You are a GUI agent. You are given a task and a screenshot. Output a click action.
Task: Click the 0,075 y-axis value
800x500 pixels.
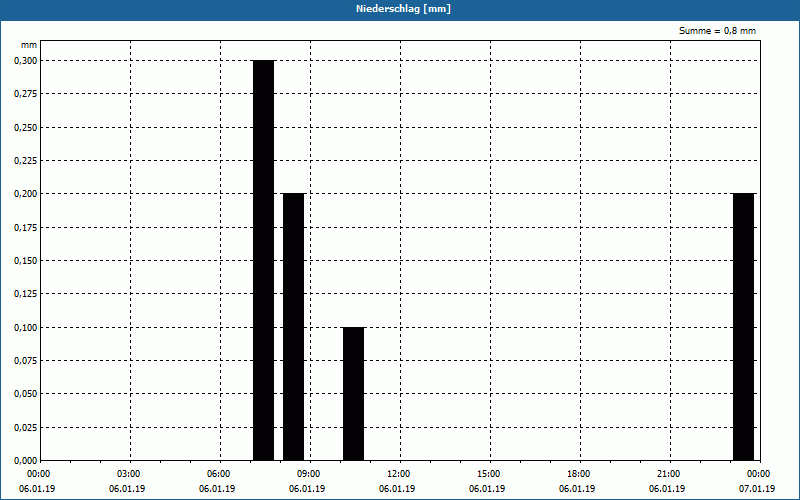[26, 361]
